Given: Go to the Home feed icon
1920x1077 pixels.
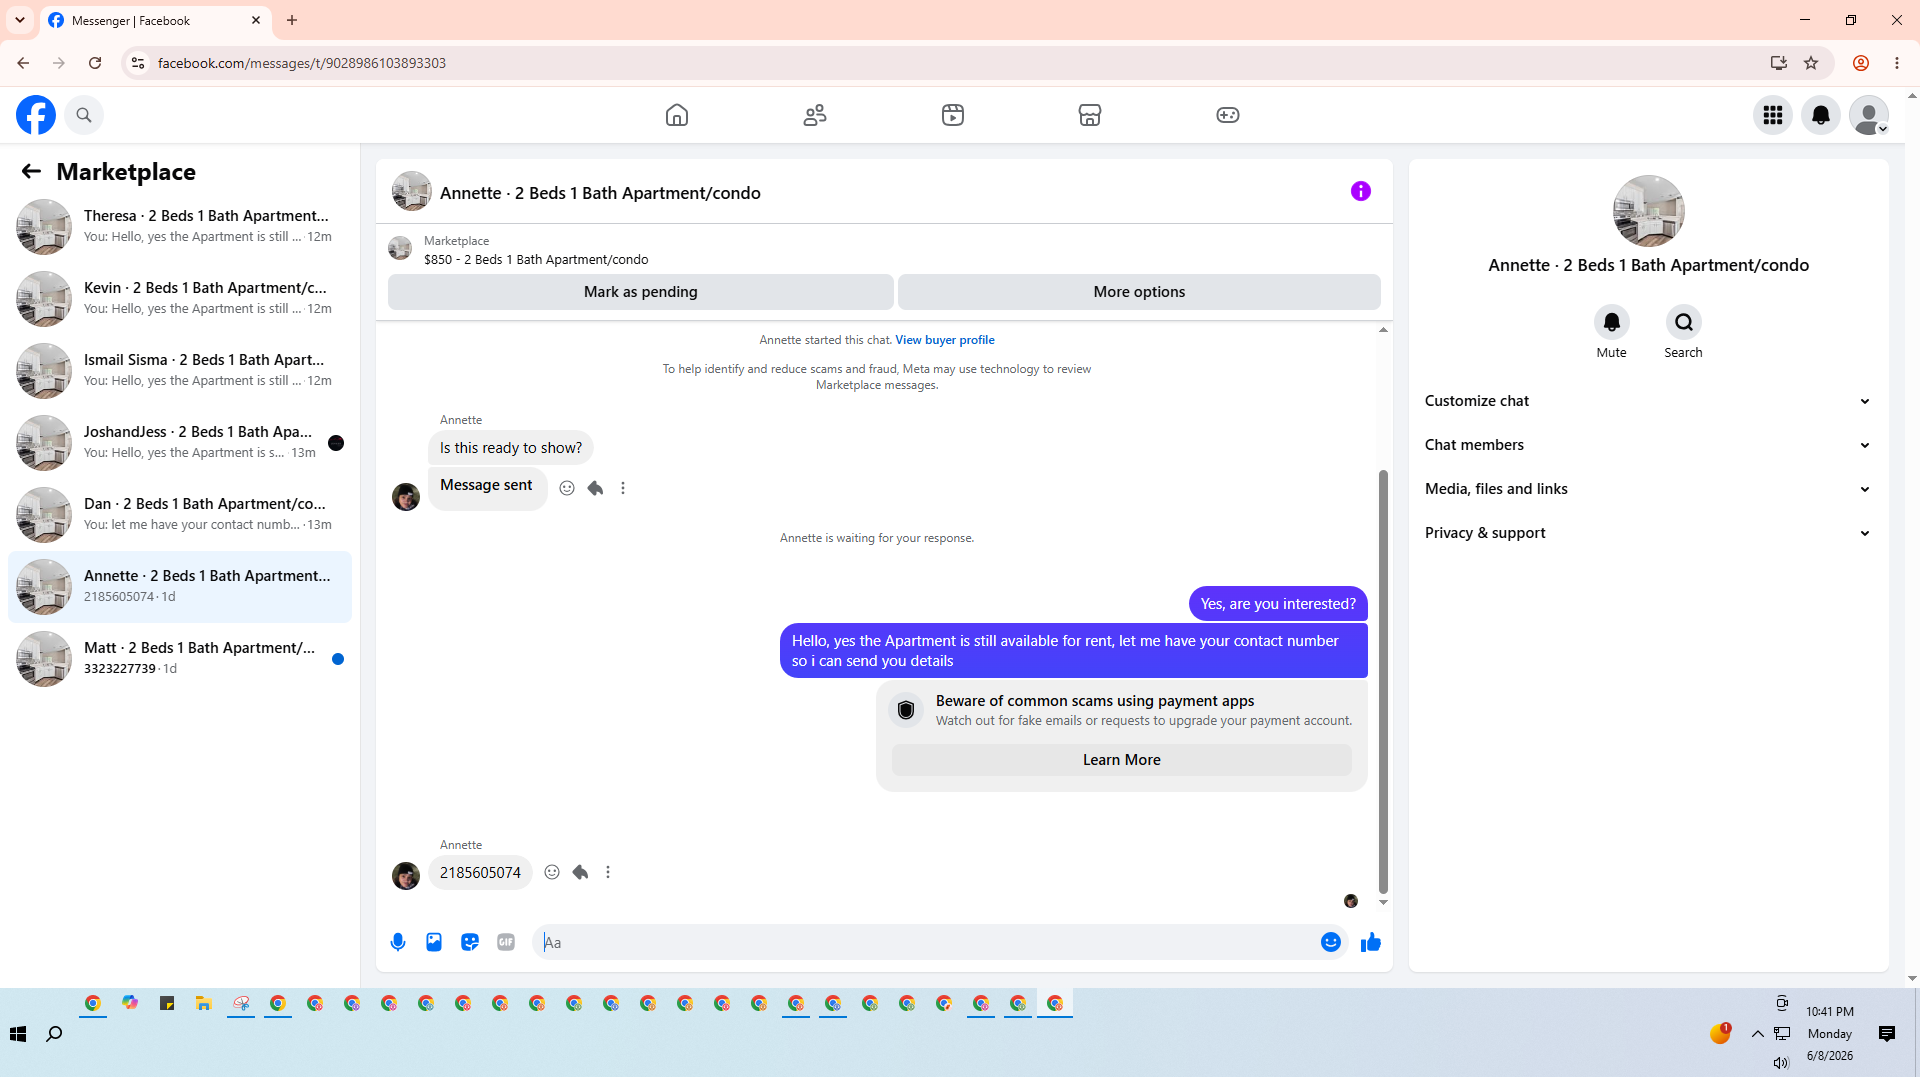Looking at the screenshot, I should pyautogui.click(x=677, y=115).
